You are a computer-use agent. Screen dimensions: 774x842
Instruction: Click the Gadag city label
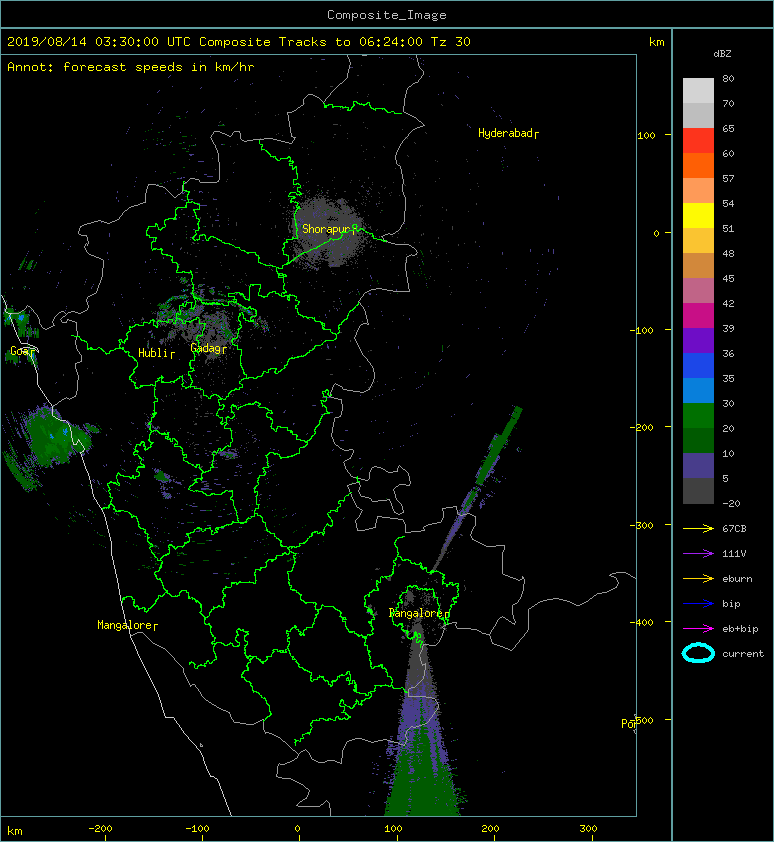(x=208, y=349)
